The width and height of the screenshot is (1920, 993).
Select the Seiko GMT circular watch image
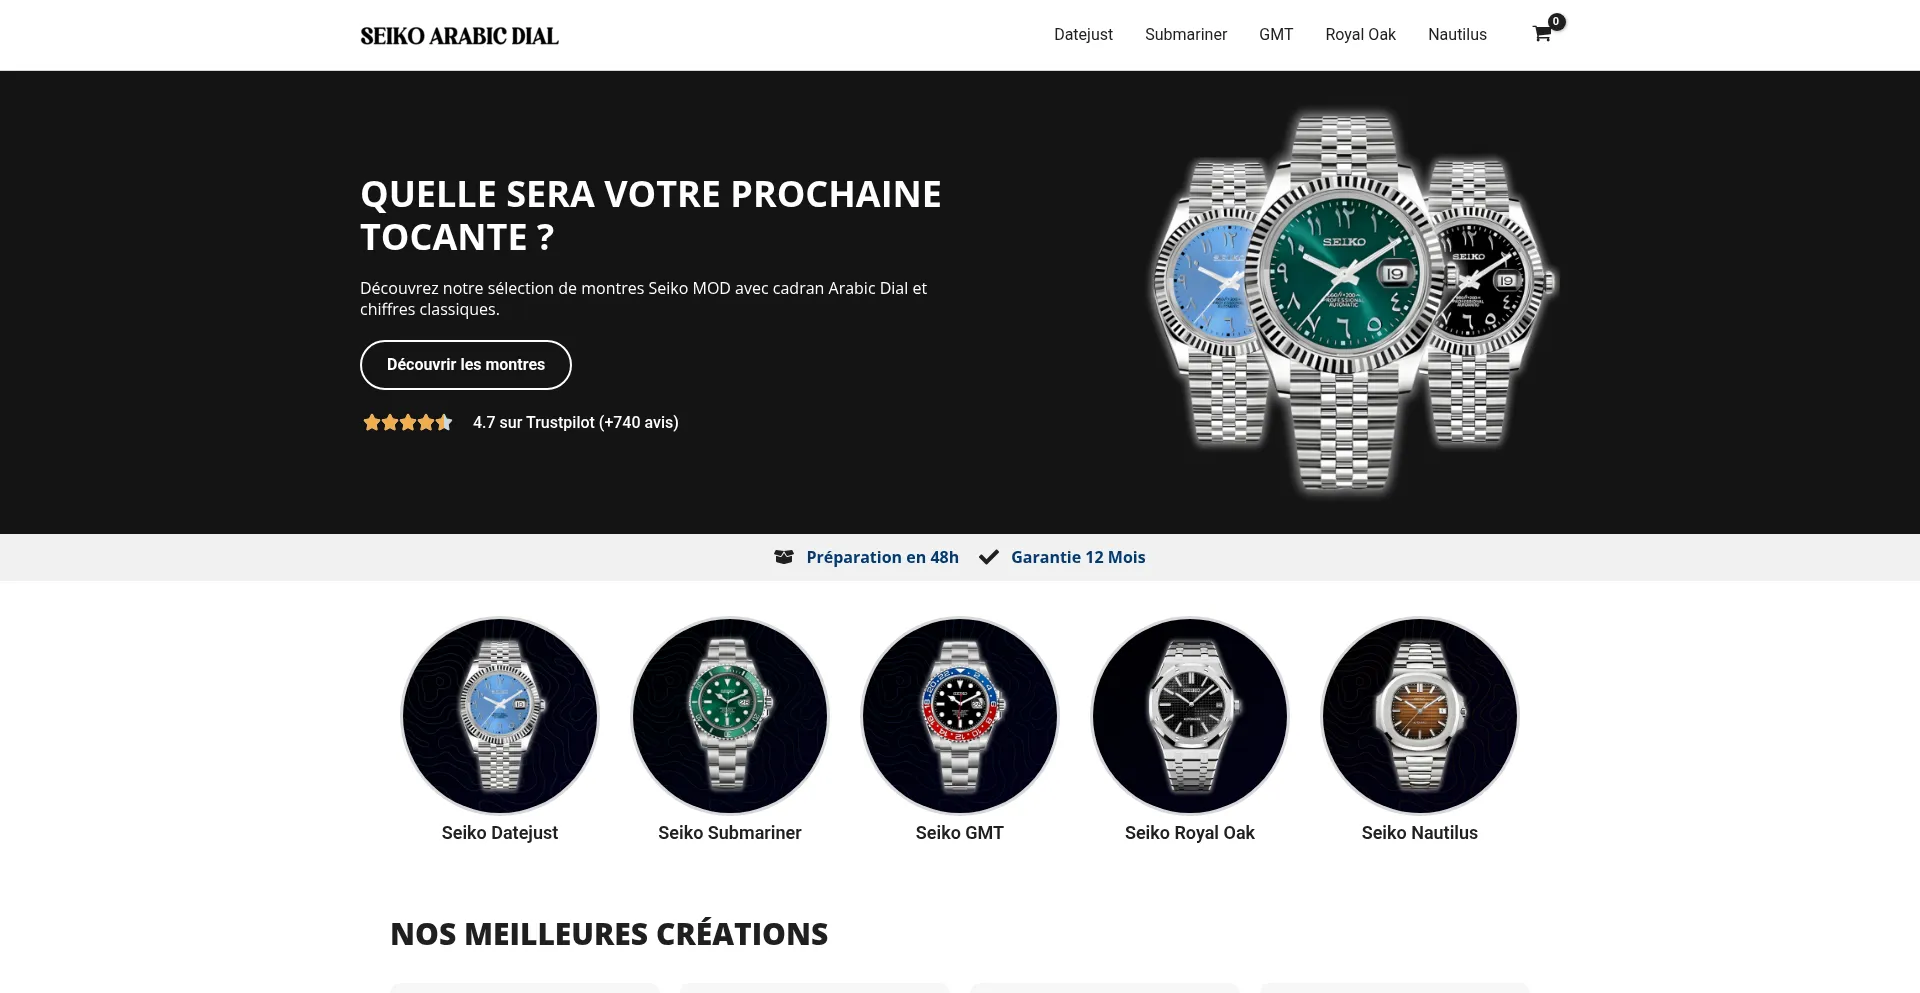pos(960,716)
